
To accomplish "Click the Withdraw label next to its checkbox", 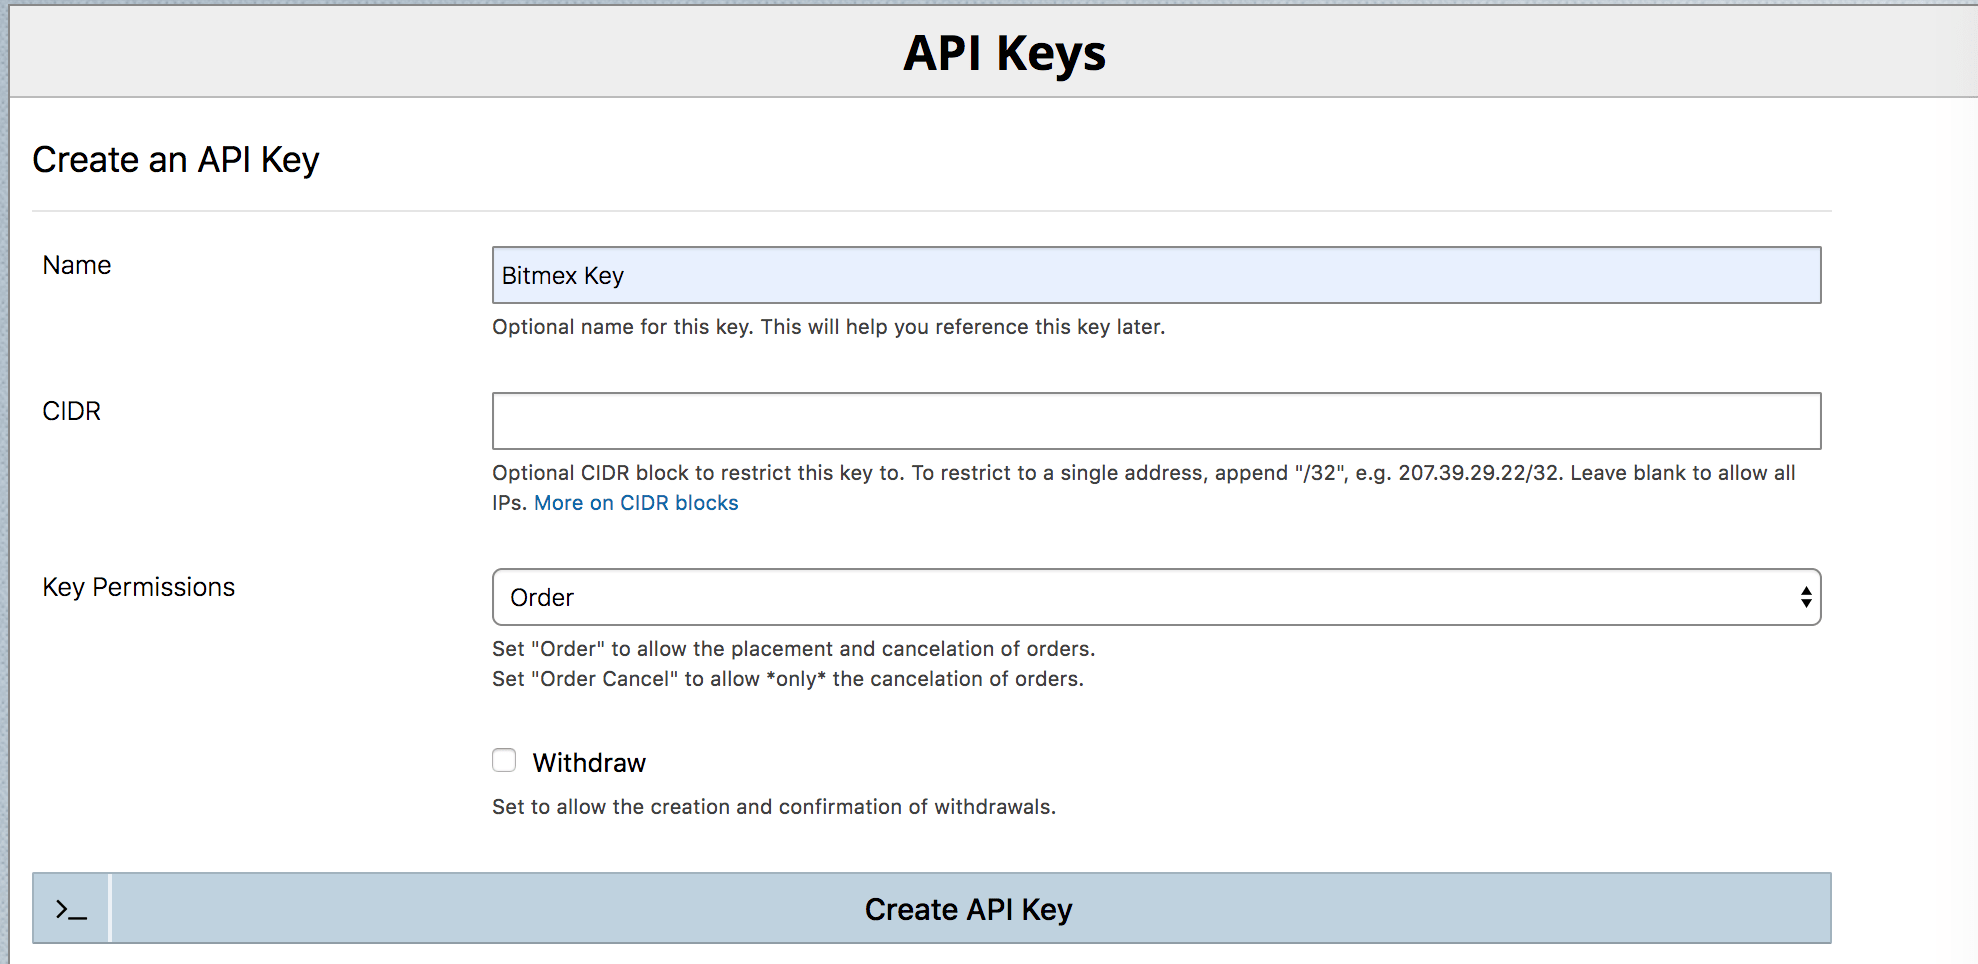I will click(x=589, y=761).
